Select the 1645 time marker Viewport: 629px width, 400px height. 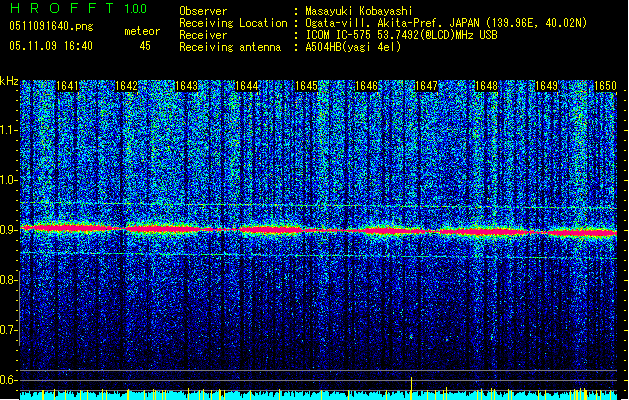coord(306,87)
